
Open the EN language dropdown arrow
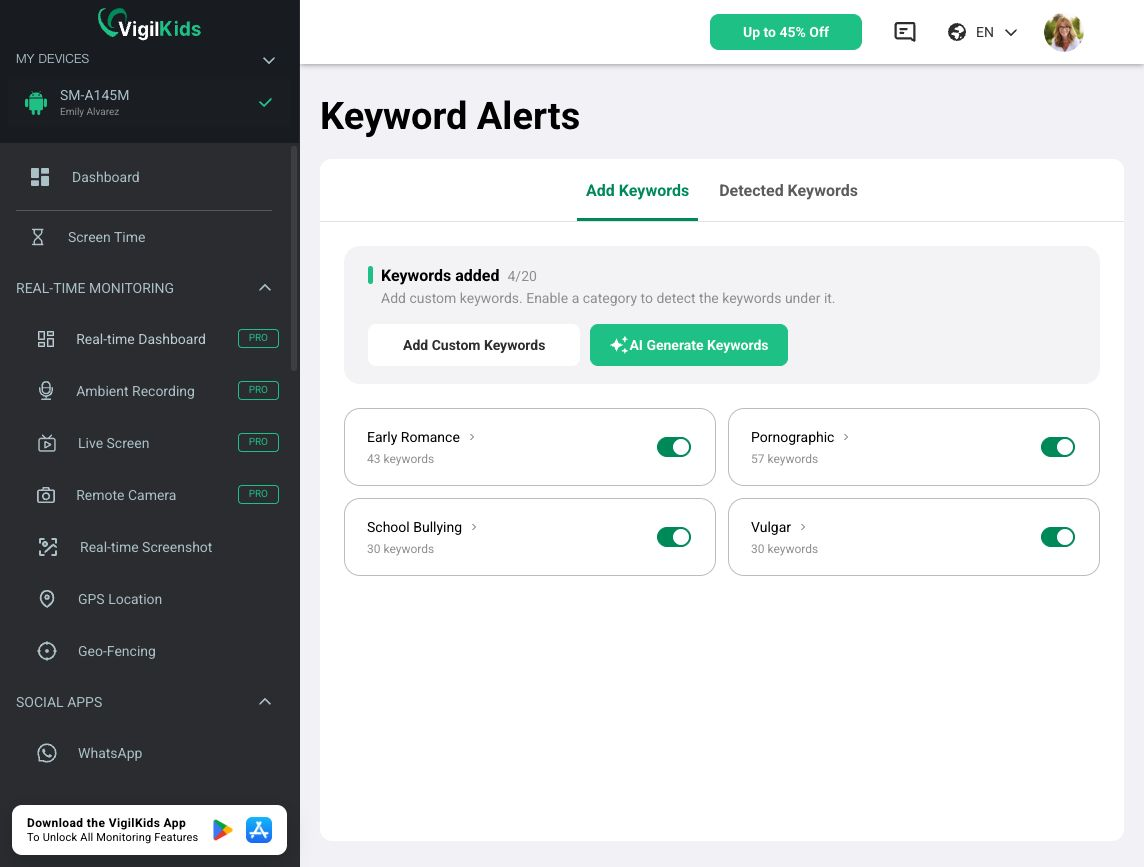pyautogui.click(x=1010, y=32)
